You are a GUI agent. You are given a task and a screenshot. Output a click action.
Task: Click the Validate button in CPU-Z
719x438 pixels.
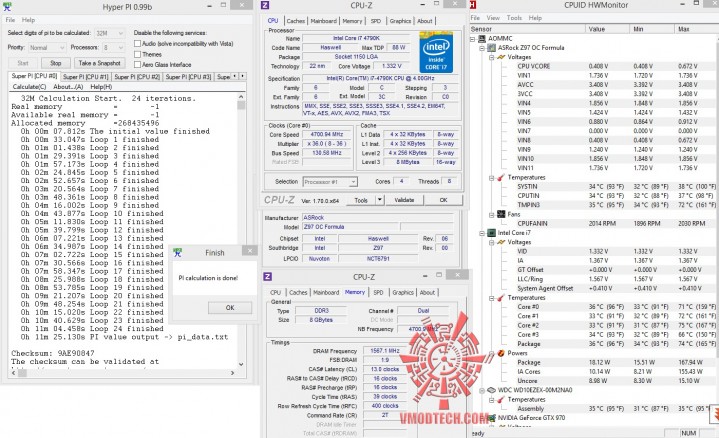[x=404, y=200]
